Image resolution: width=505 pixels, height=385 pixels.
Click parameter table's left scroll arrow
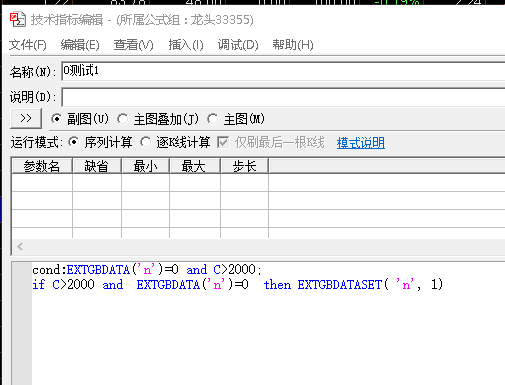[20, 246]
